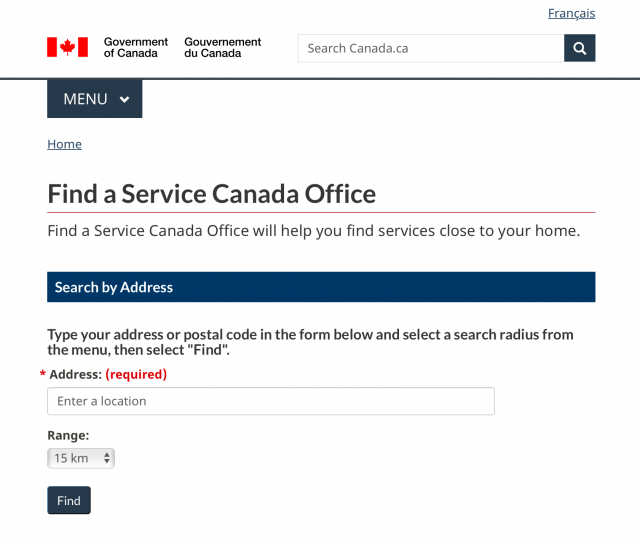Switch language to Français
The width and height of the screenshot is (640, 542).
pyautogui.click(x=571, y=13)
